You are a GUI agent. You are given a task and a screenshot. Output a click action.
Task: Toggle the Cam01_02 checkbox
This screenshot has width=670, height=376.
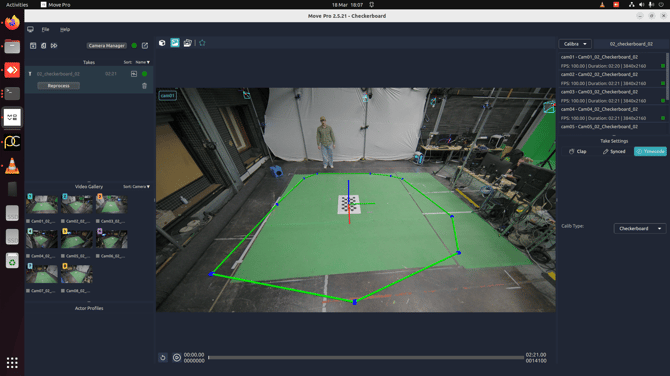[x=28, y=221]
